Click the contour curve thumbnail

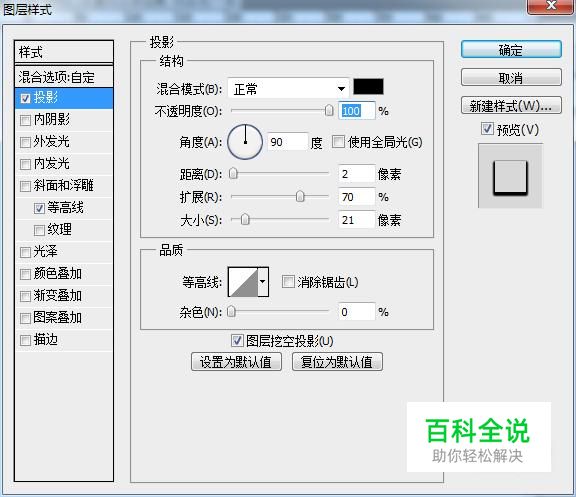pos(243,282)
